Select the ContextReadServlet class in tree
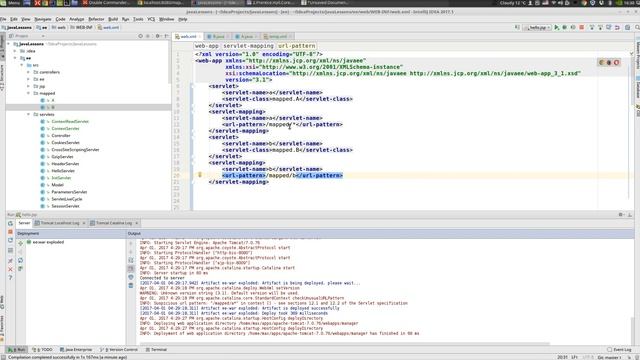 pyautogui.click(x=70, y=122)
